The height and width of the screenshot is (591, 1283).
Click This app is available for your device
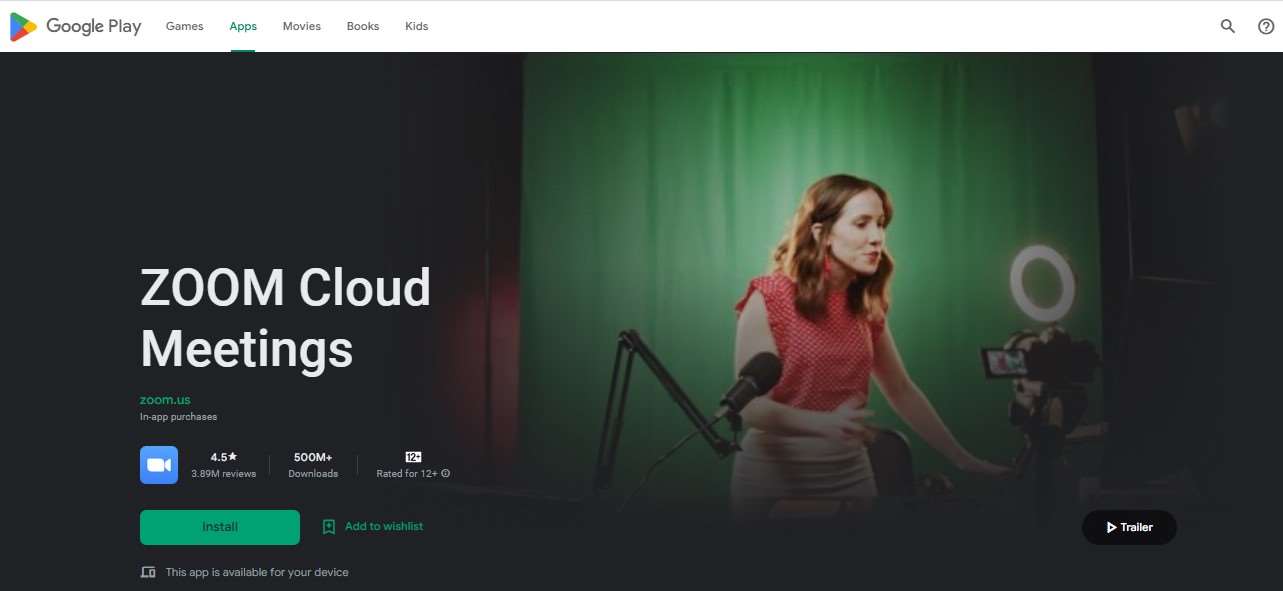click(x=257, y=572)
